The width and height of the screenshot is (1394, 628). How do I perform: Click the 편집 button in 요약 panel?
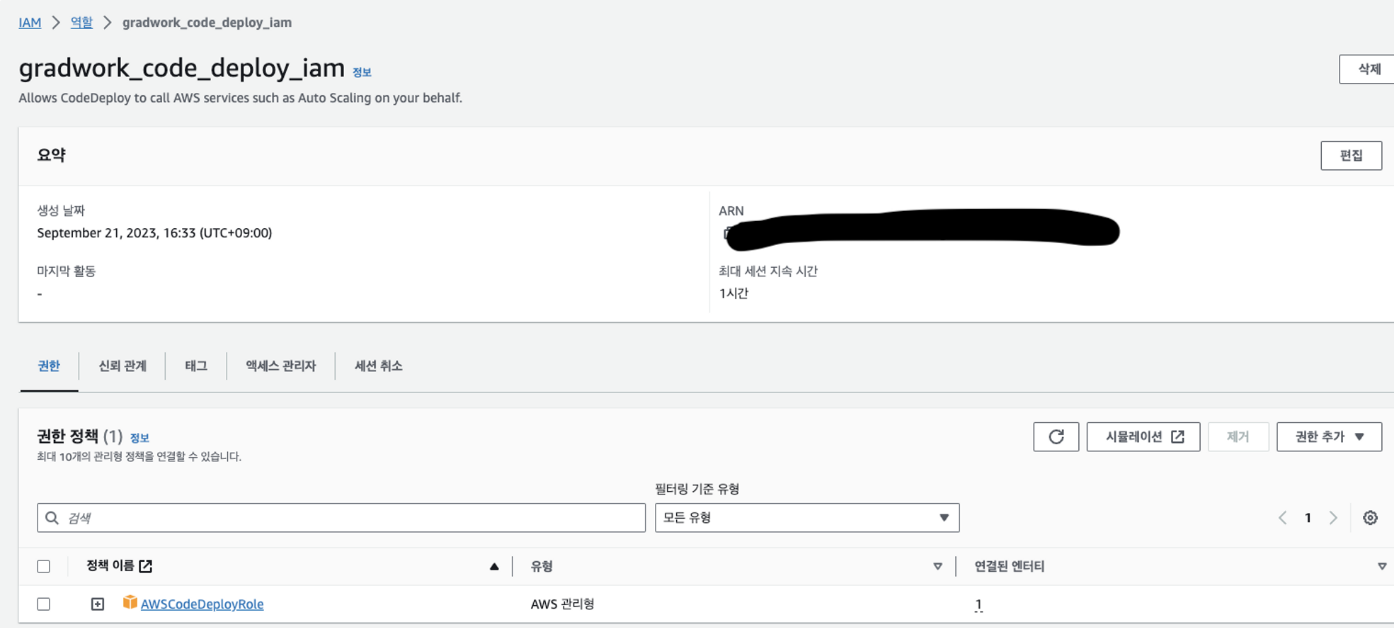1351,156
